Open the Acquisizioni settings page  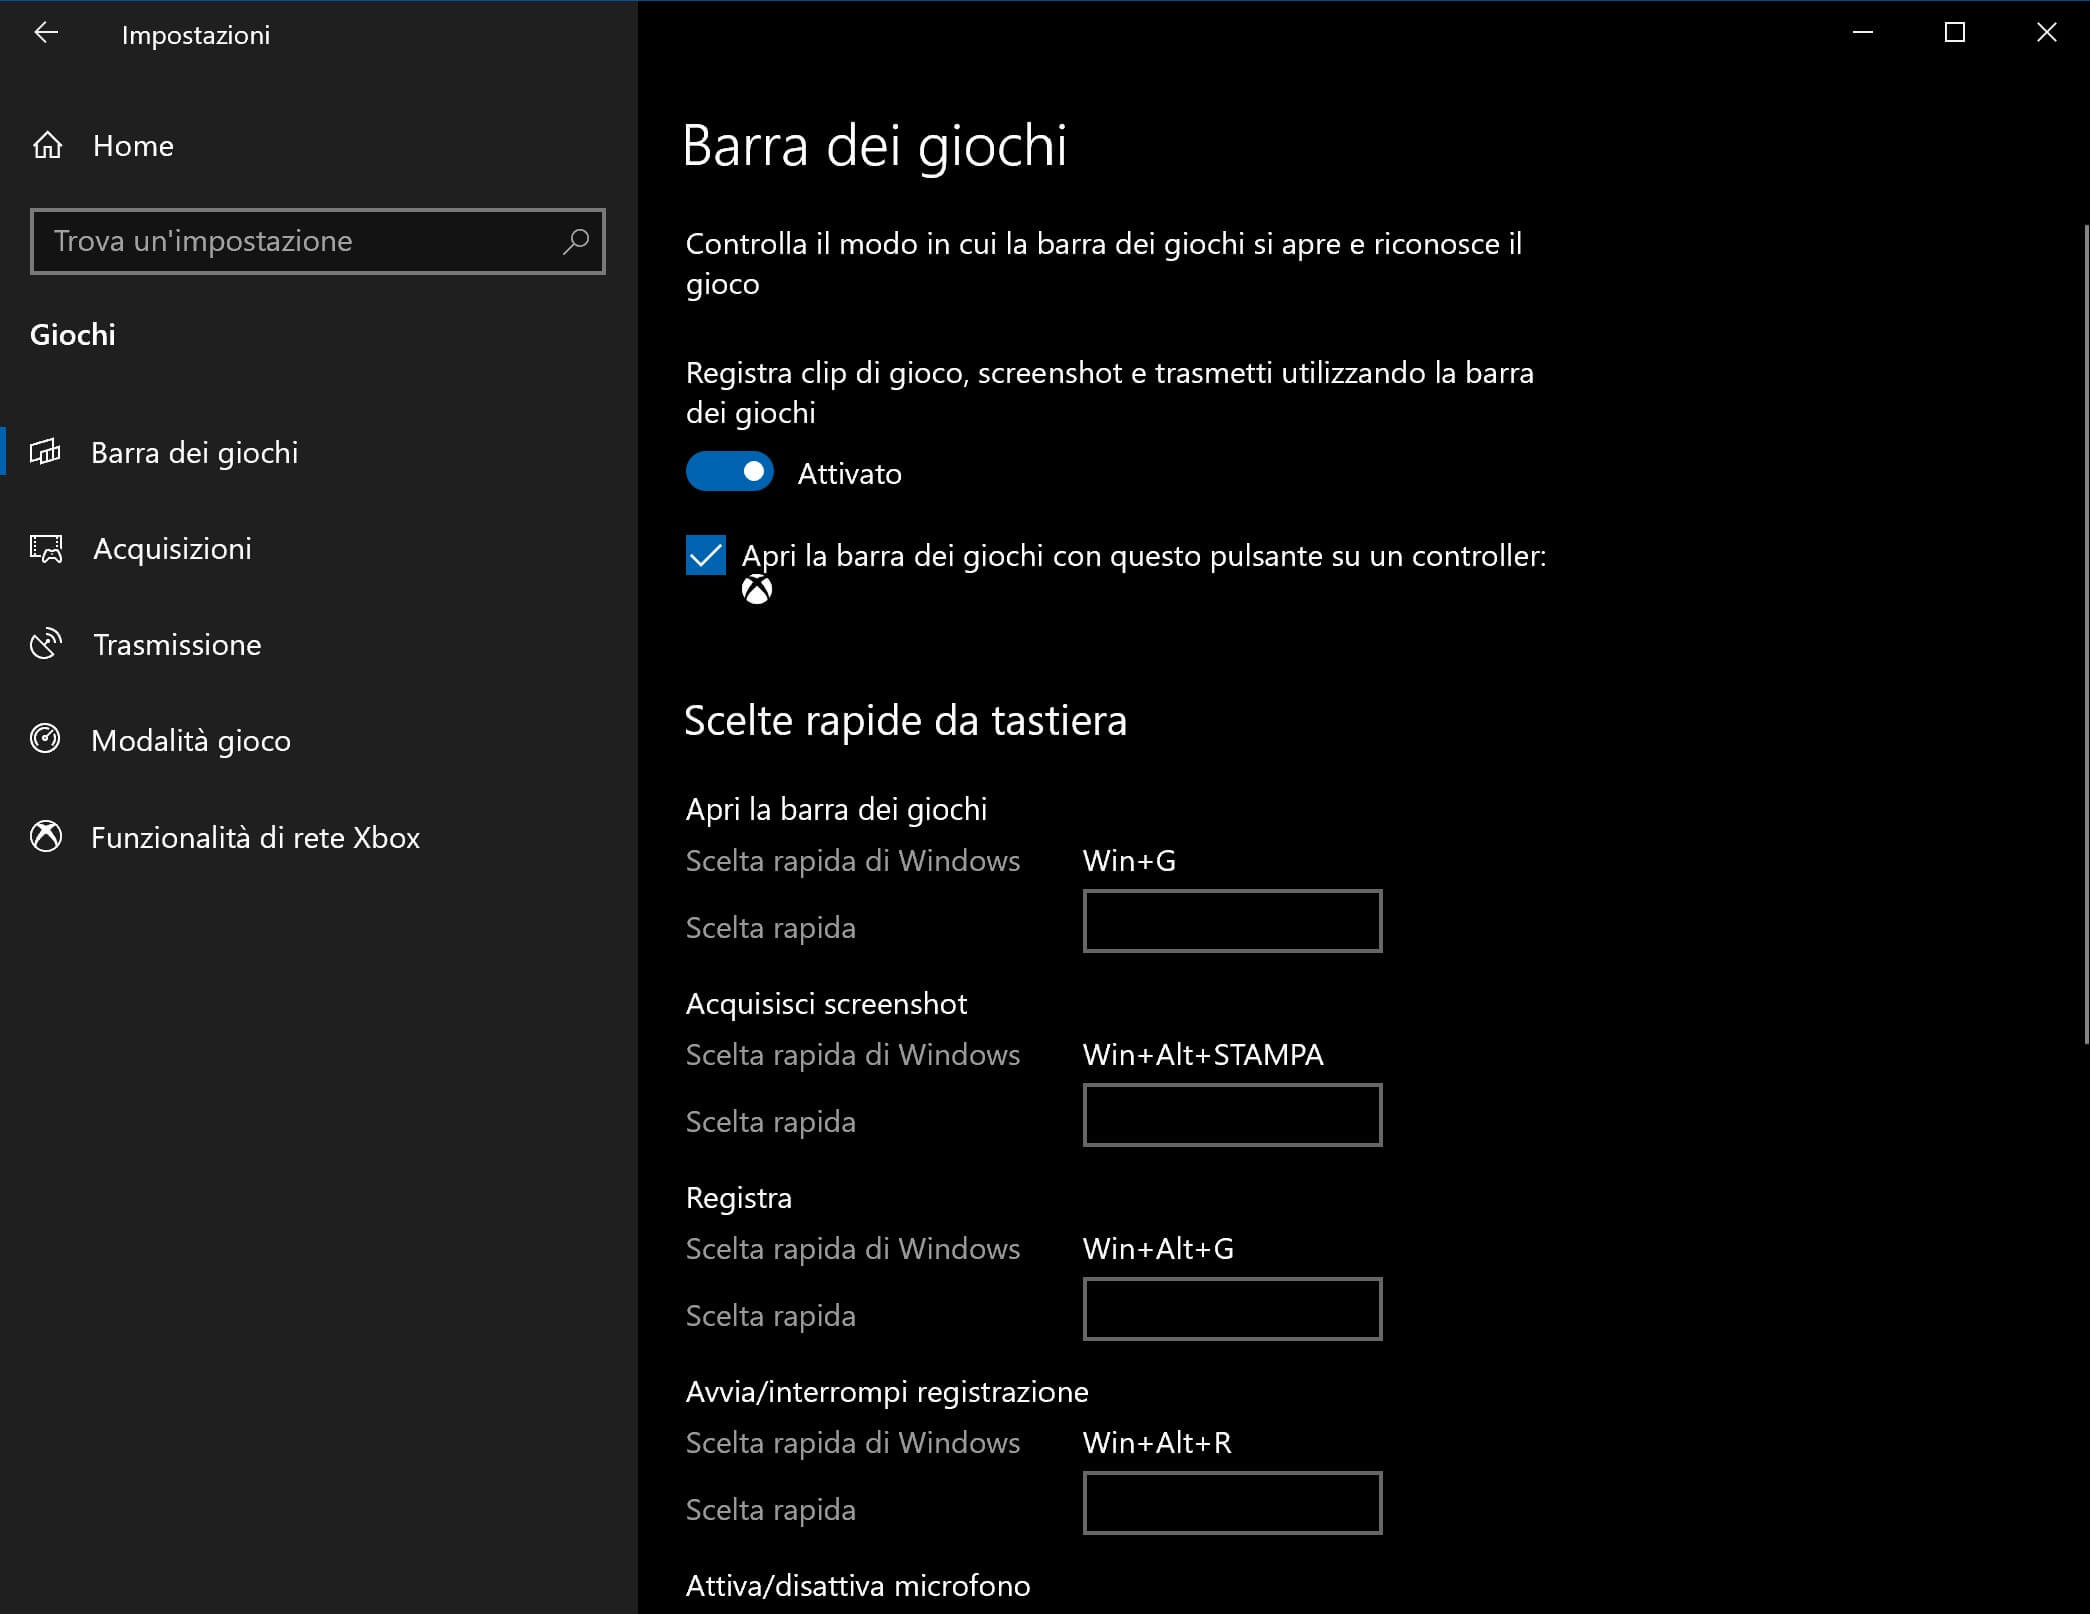tap(172, 548)
